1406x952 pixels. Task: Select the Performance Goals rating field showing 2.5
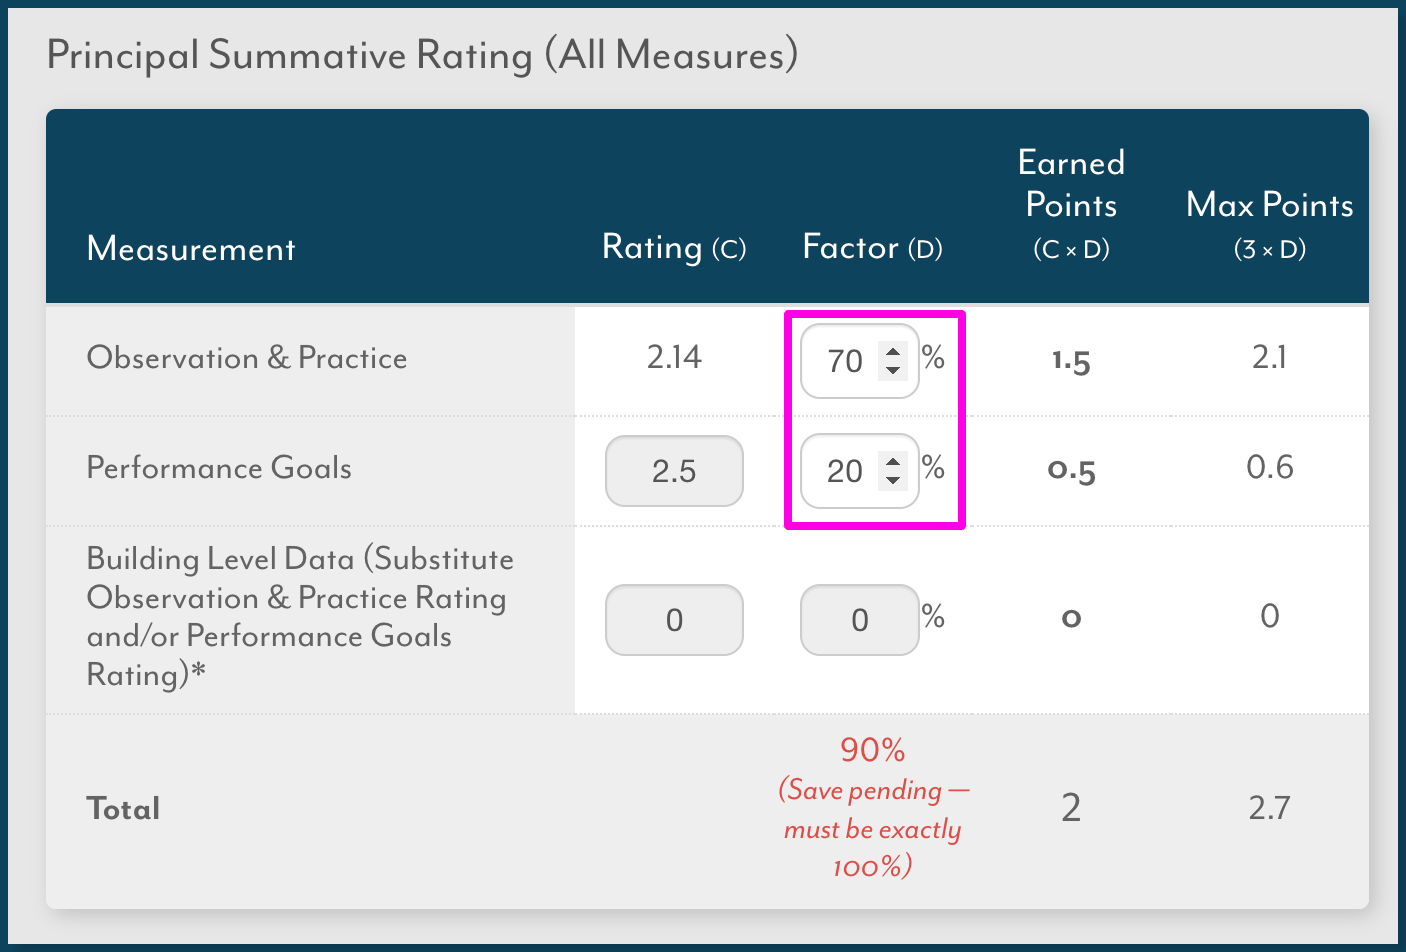click(674, 471)
